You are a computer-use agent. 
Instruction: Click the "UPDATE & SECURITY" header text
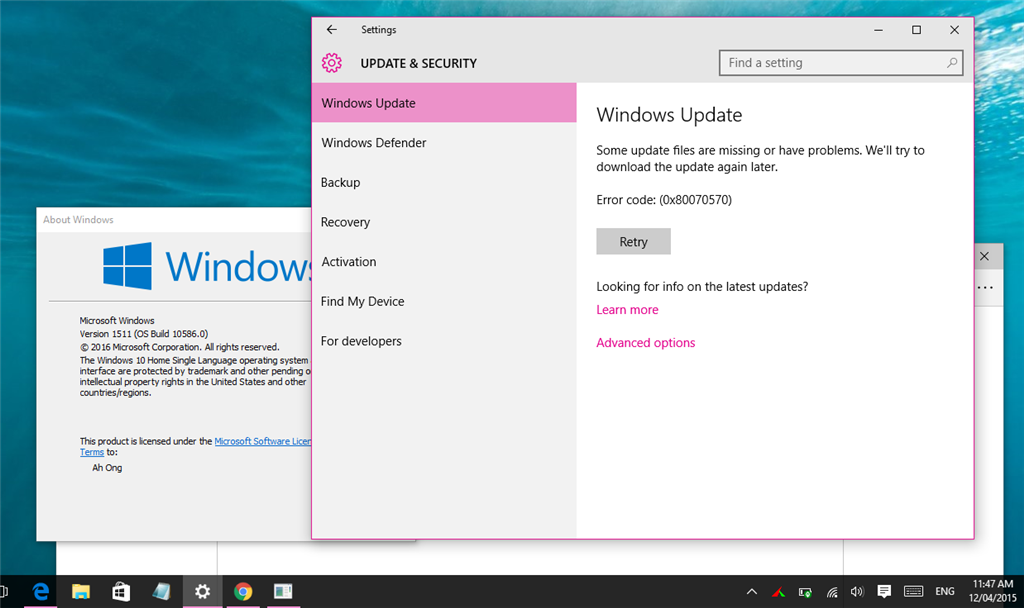click(419, 63)
